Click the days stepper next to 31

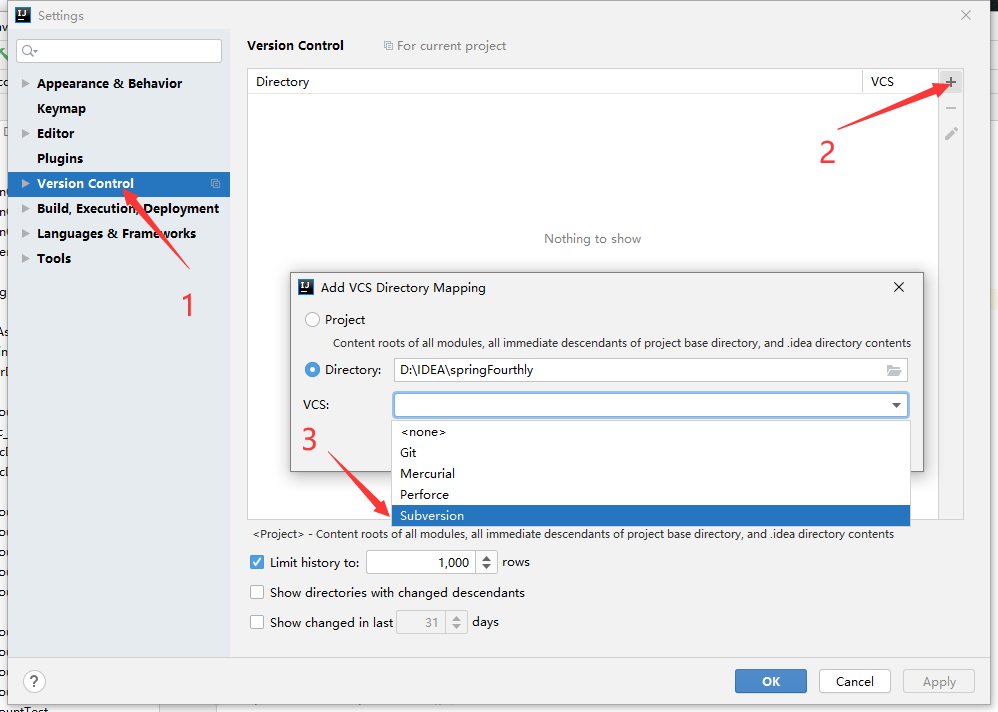(456, 622)
